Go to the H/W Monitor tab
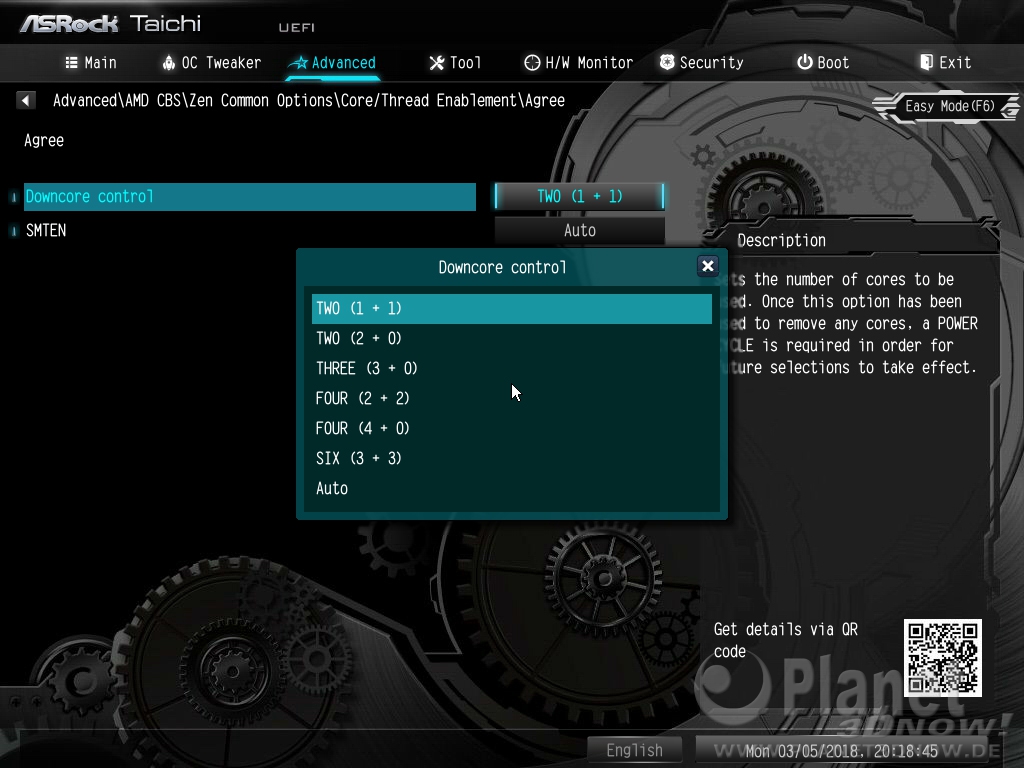1024x768 pixels. coord(579,63)
